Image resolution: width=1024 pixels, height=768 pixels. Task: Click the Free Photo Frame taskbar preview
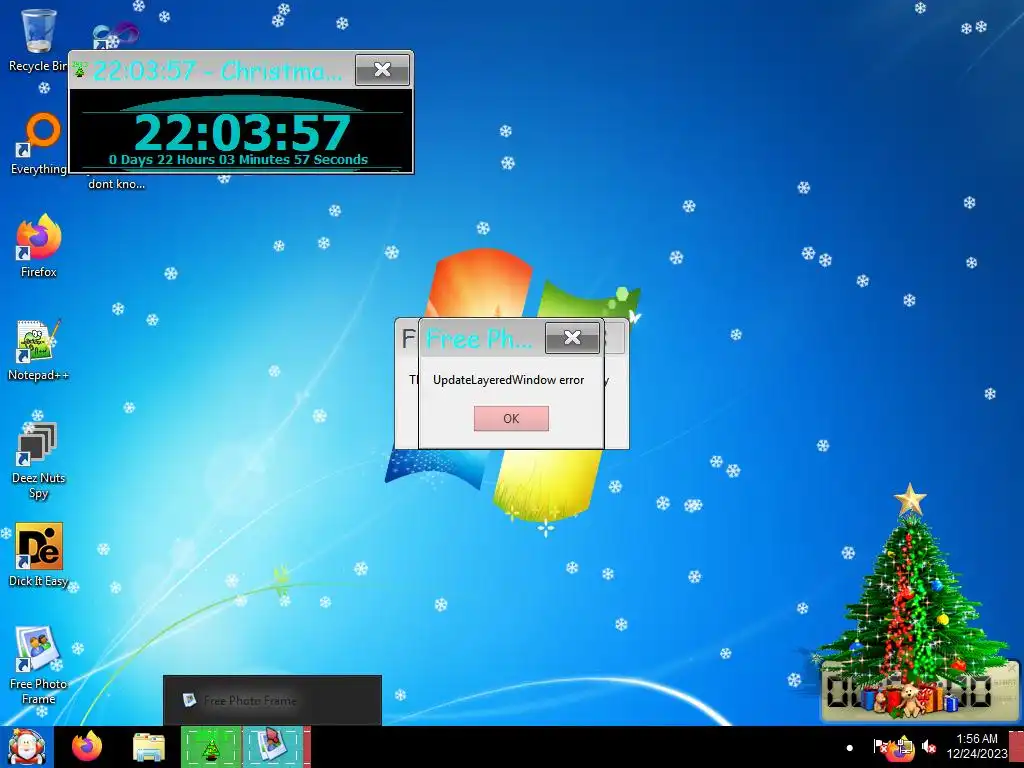[x=272, y=700]
